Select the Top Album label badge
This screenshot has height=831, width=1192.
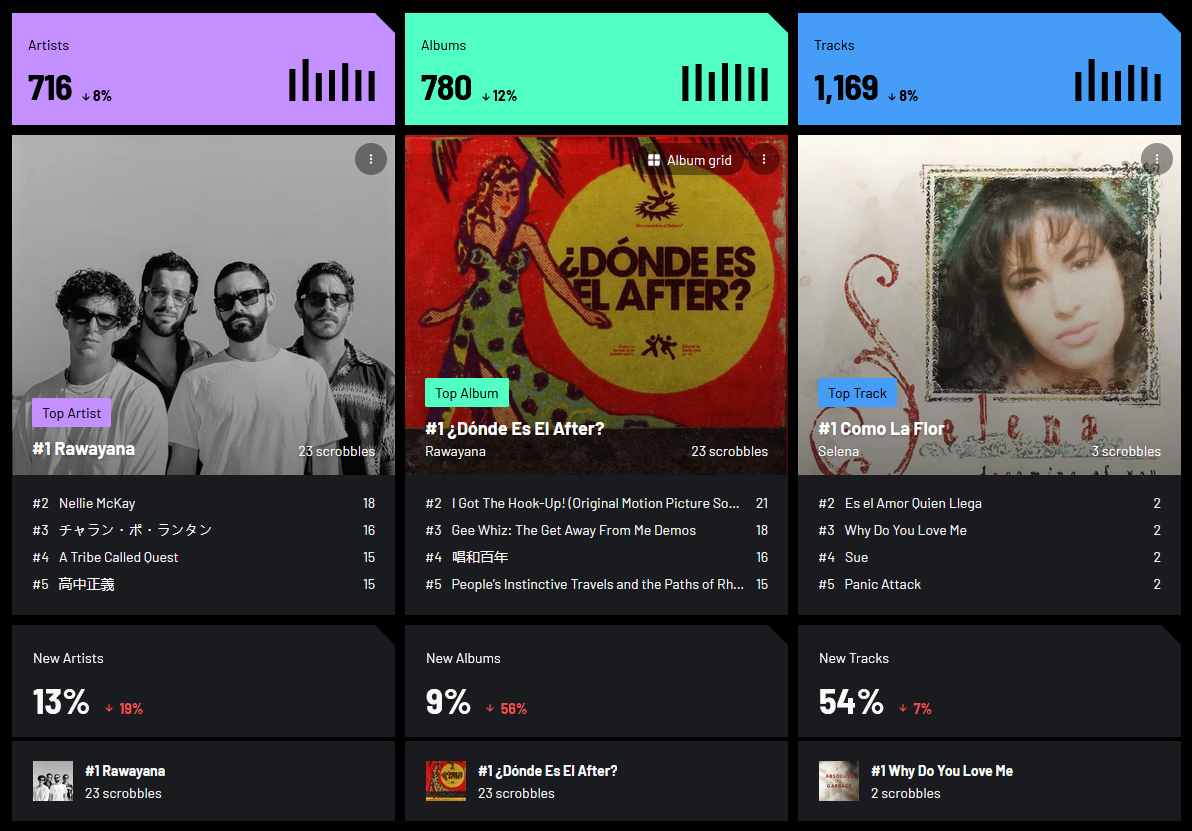467,393
